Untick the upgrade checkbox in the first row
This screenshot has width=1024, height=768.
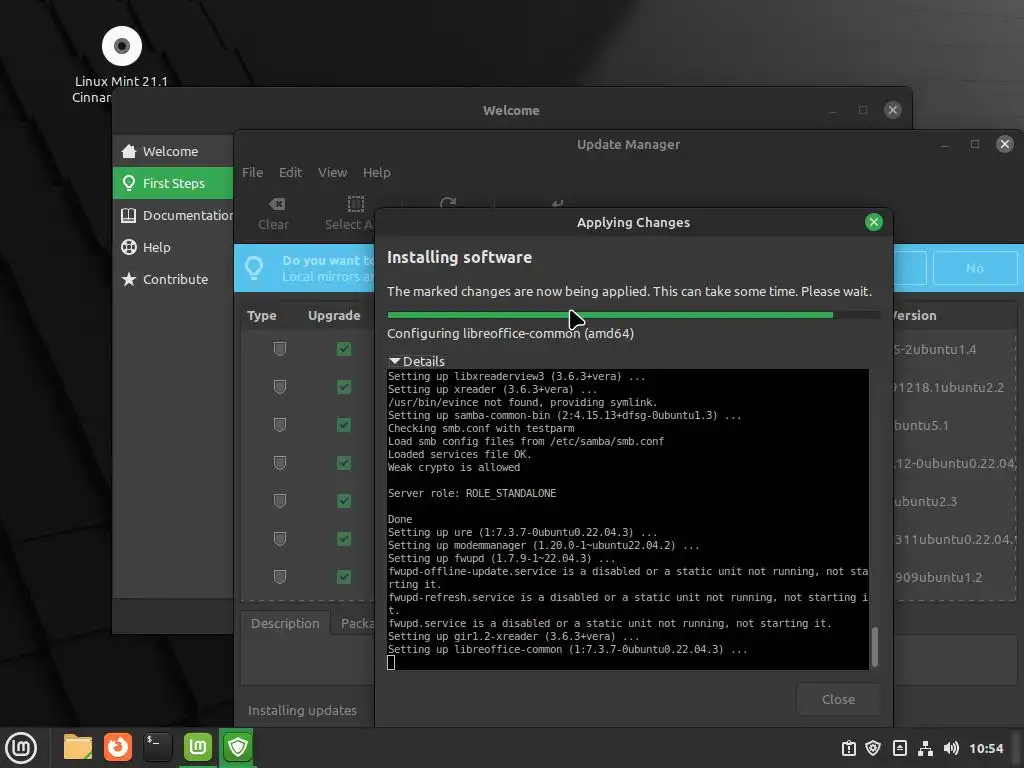344,349
